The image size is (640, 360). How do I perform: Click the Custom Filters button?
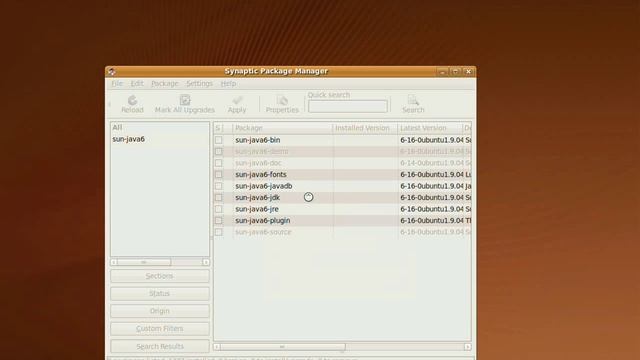click(160, 329)
